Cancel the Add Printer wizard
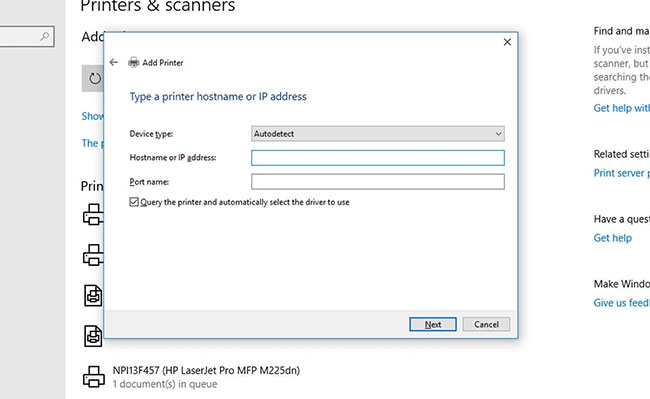Image resolution: width=650 pixels, height=399 pixels. click(486, 324)
